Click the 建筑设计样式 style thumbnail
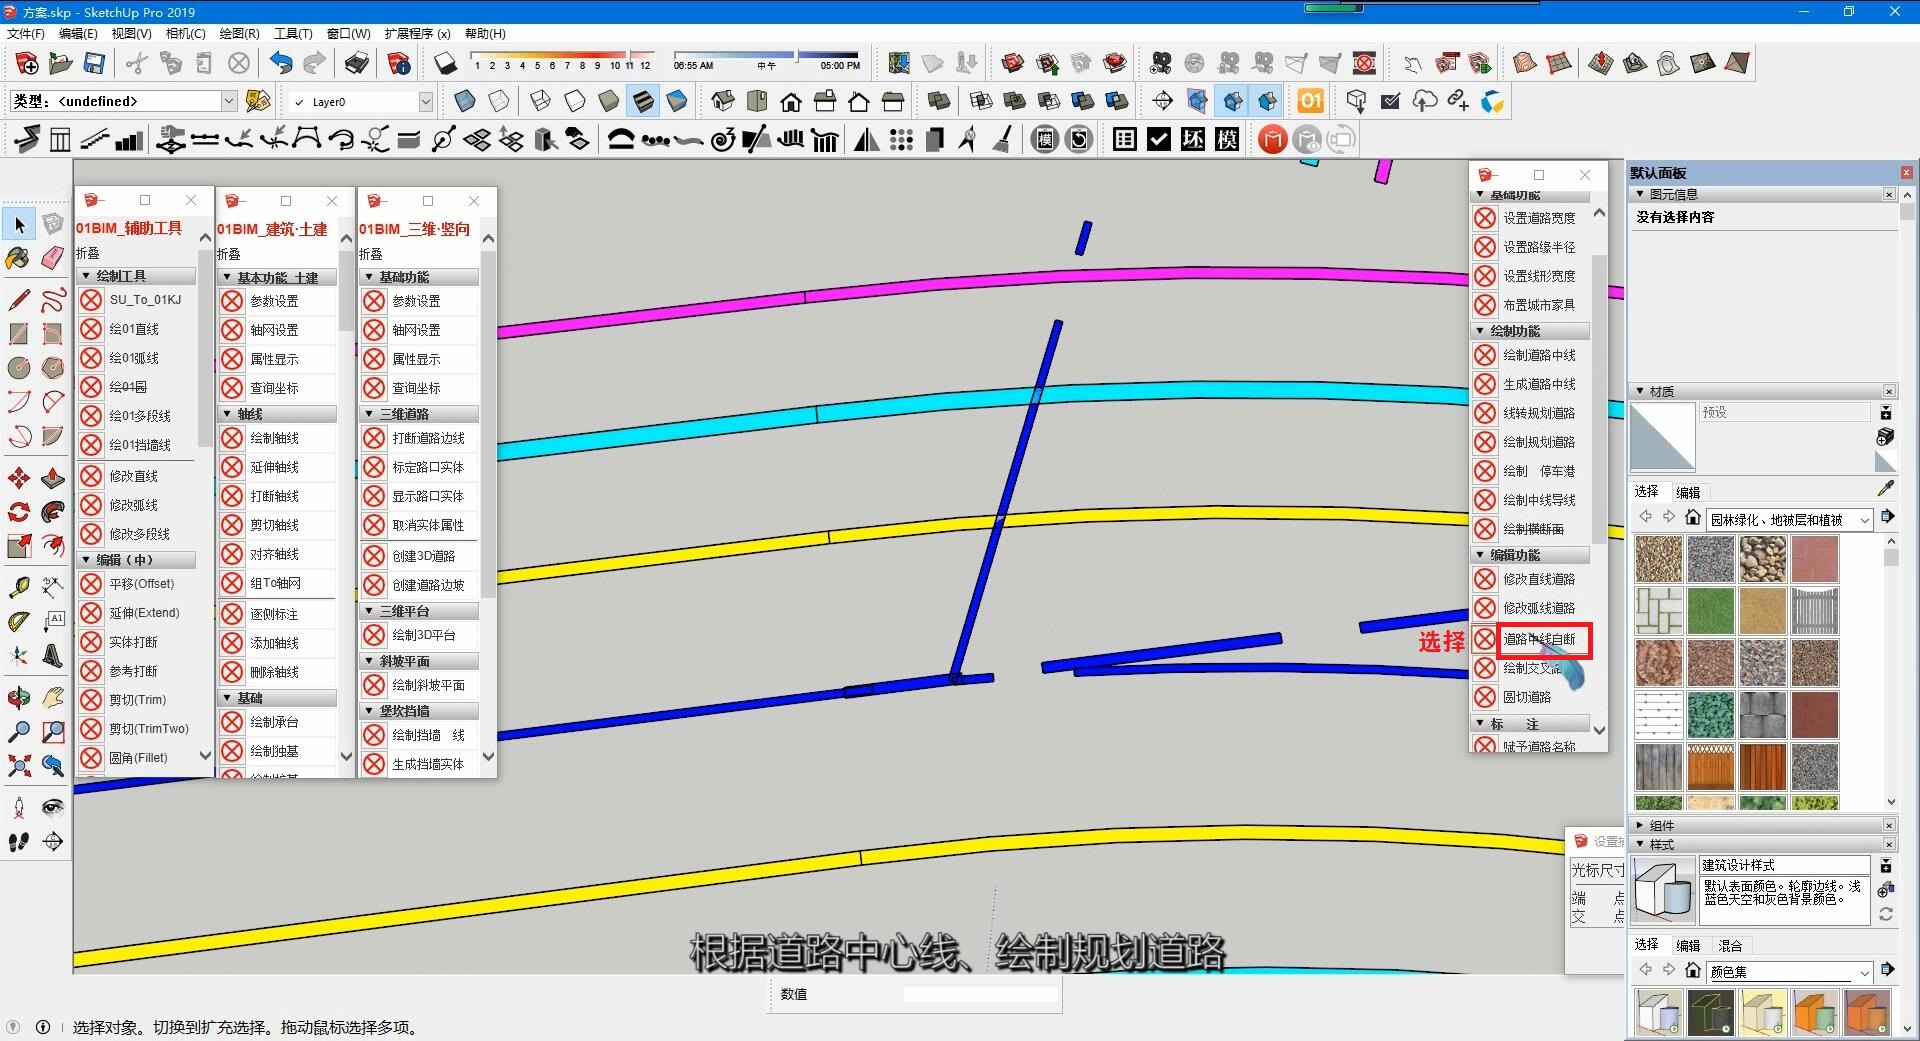The height and width of the screenshot is (1041, 1920). pos(1663,889)
